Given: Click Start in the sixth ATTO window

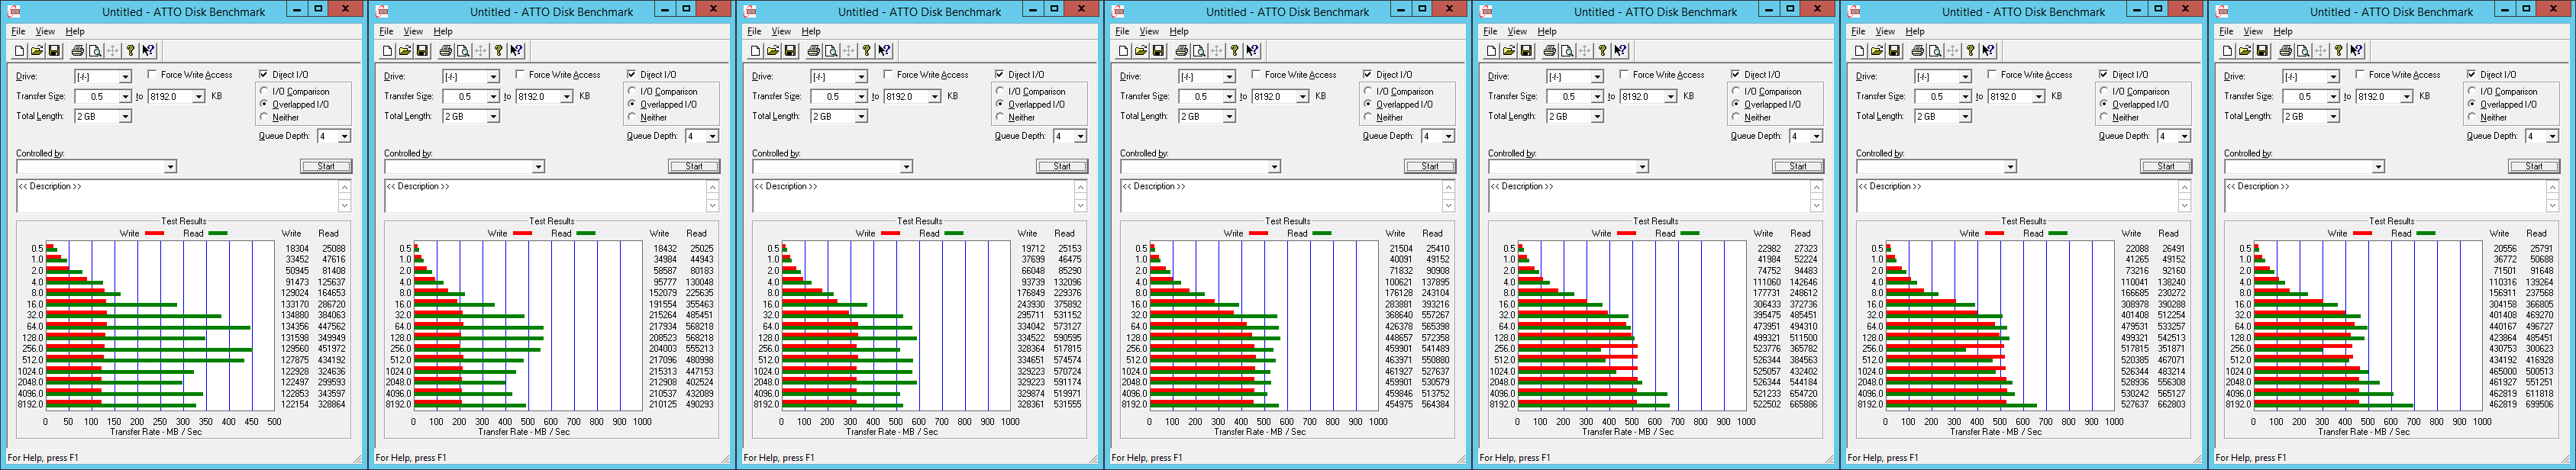Looking at the screenshot, I should 2166,166.
